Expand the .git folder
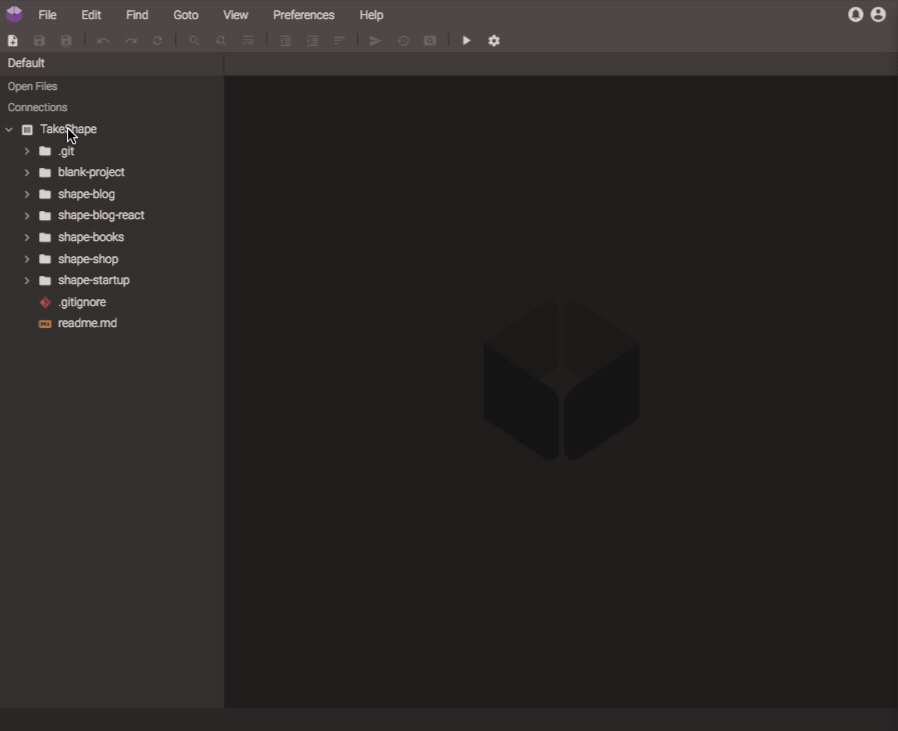 [x=27, y=151]
